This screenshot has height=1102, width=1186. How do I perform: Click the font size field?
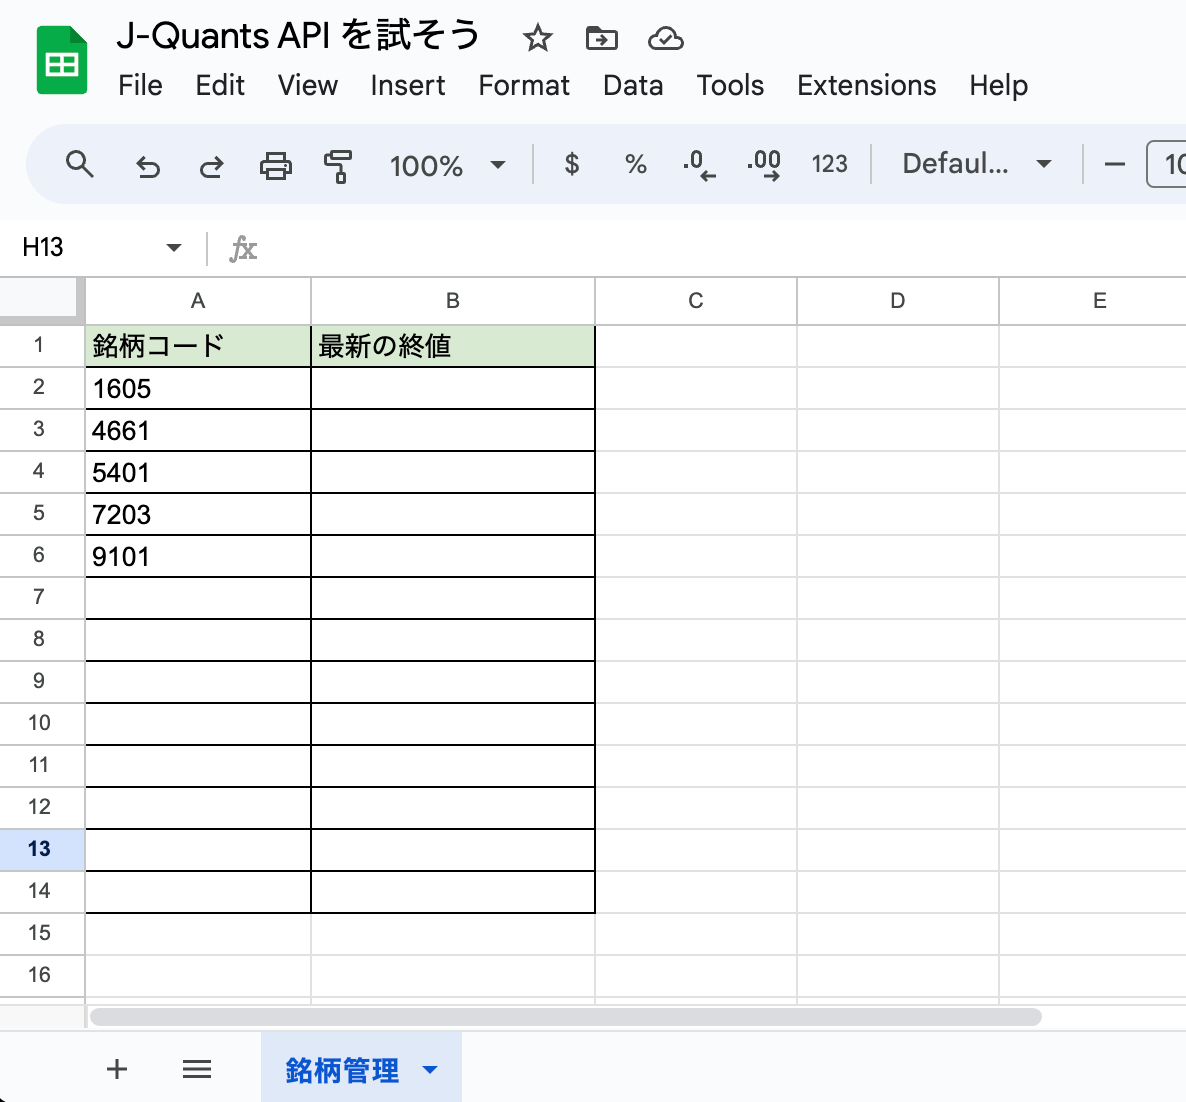(x=1167, y=164)
